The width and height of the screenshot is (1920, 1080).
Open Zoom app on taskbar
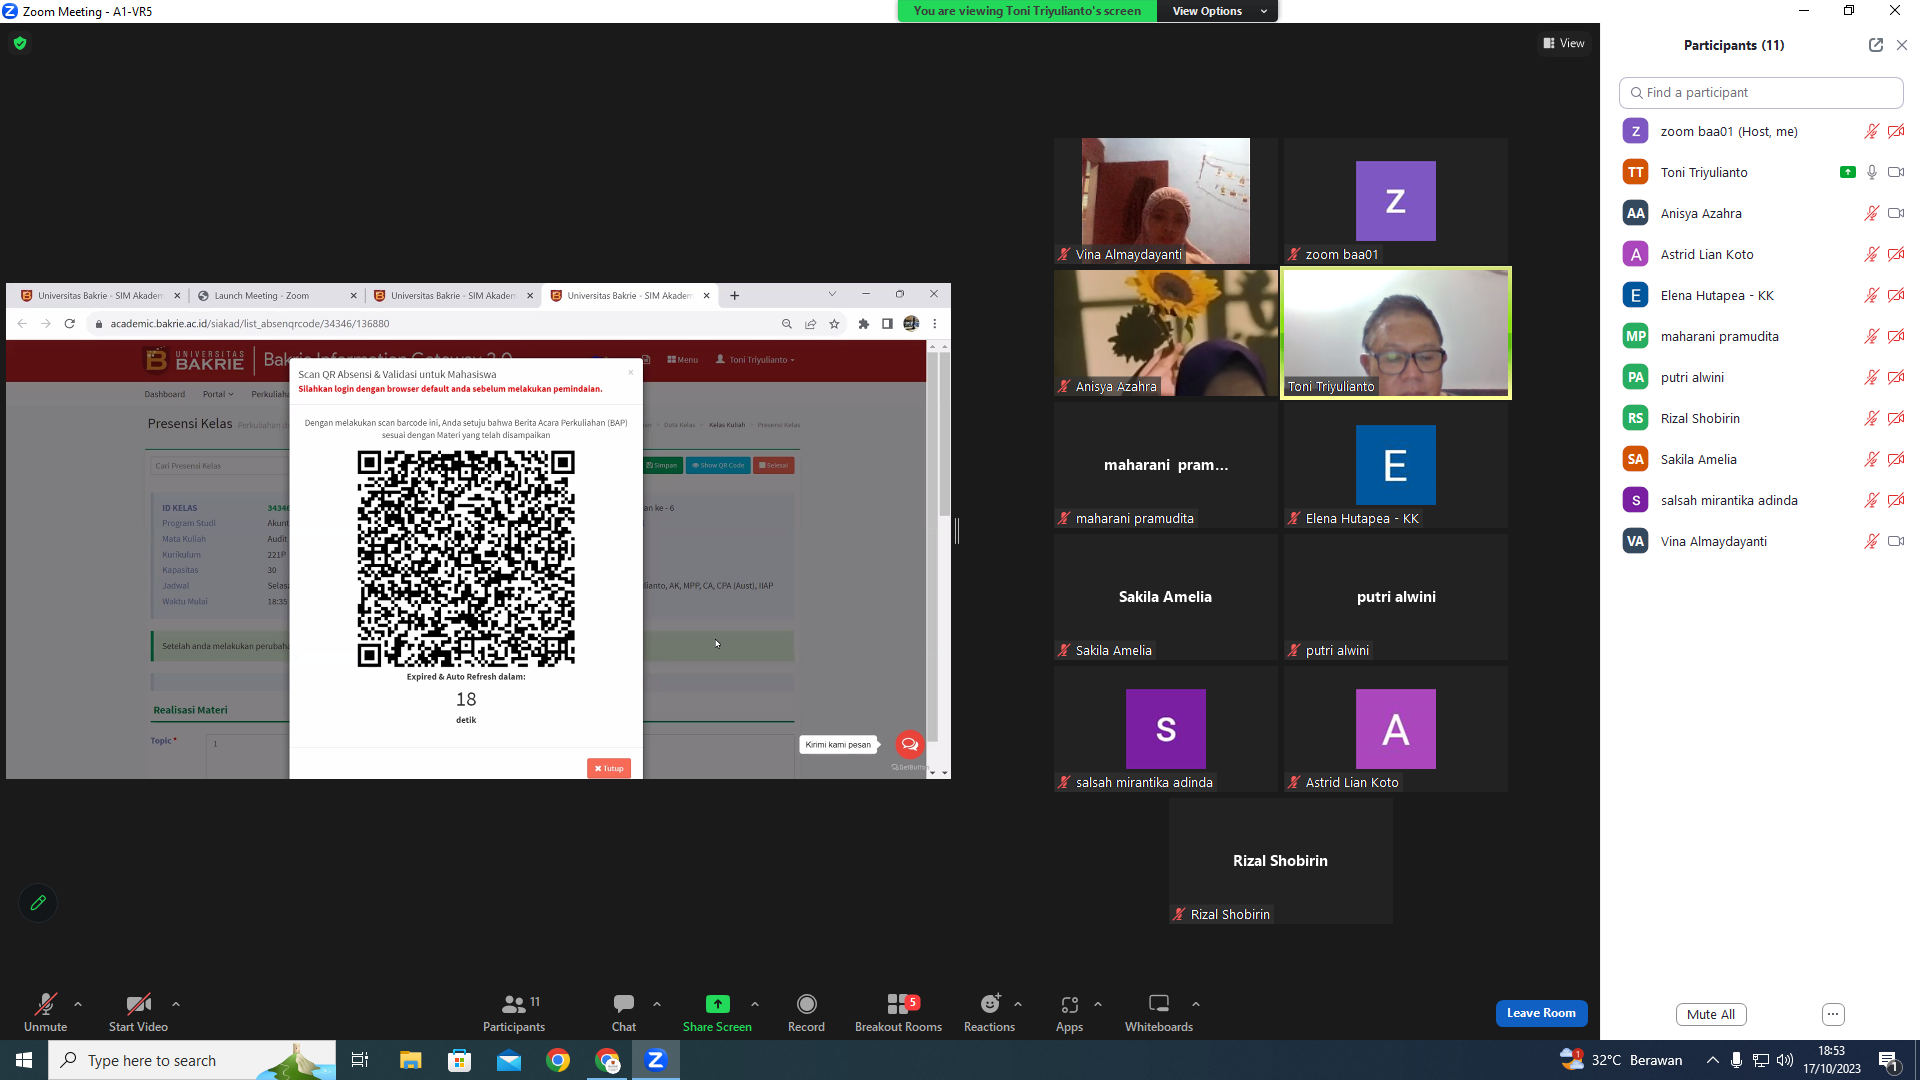[x=656, y=1060]
